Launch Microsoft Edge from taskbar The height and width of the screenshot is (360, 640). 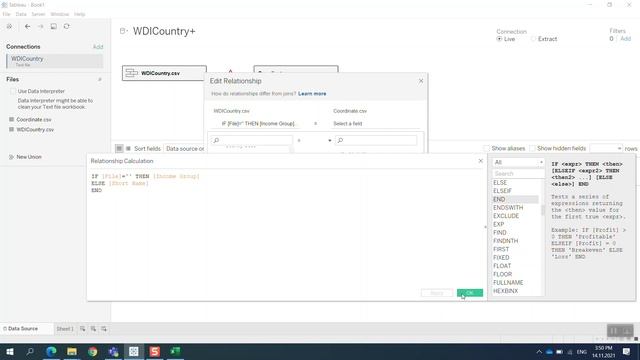click(51, 351)
